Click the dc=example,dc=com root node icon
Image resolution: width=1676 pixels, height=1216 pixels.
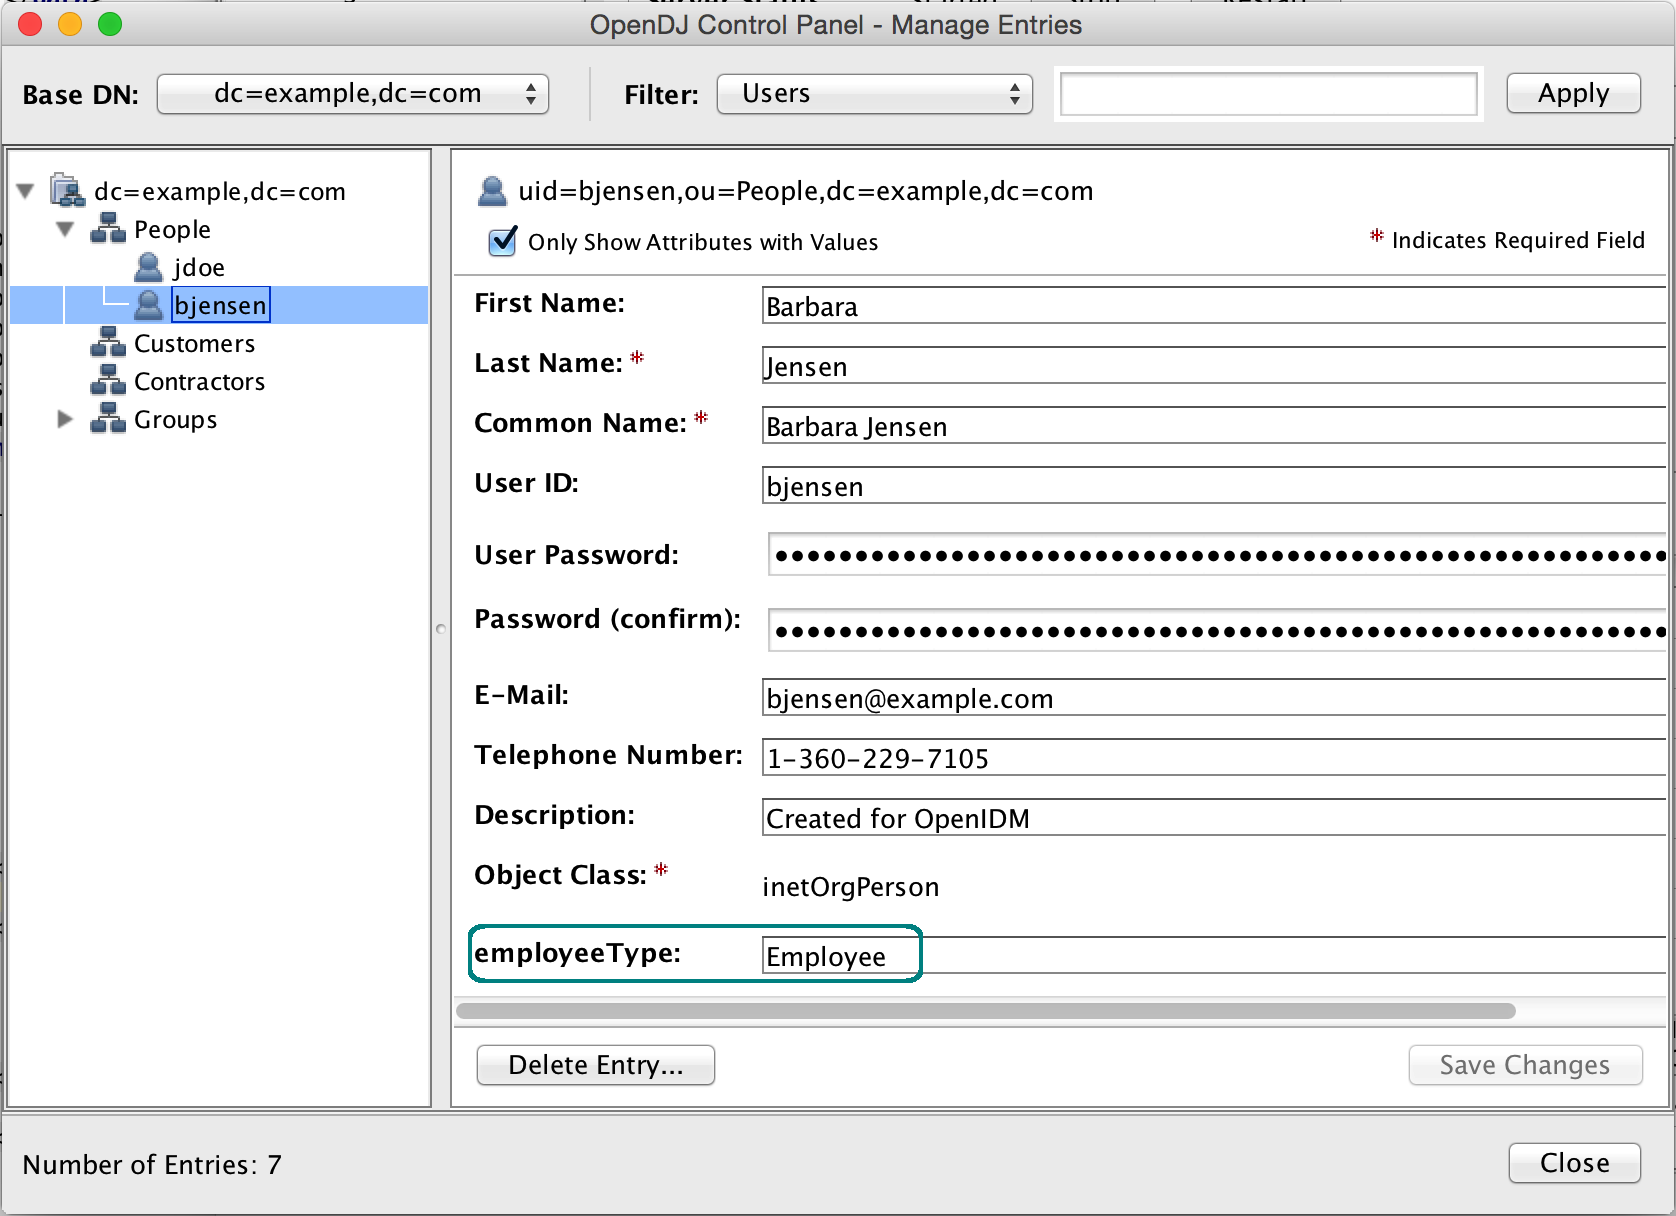pyautogui.click(x=68, y=190)
